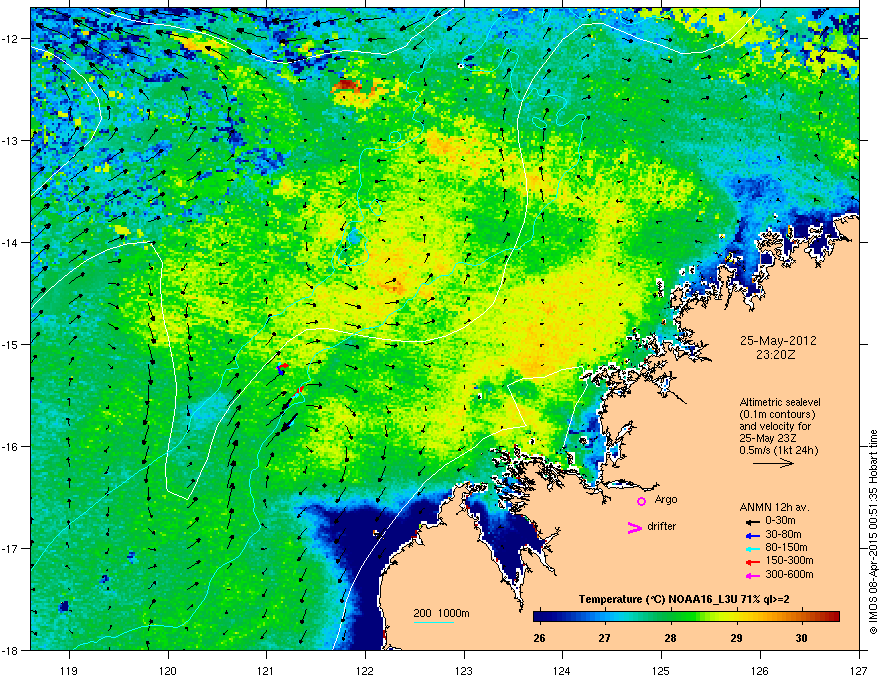This screenshot has height=680, width=880.
Task: Click the red 150-300m legend arrow
Action: point(753,562)
